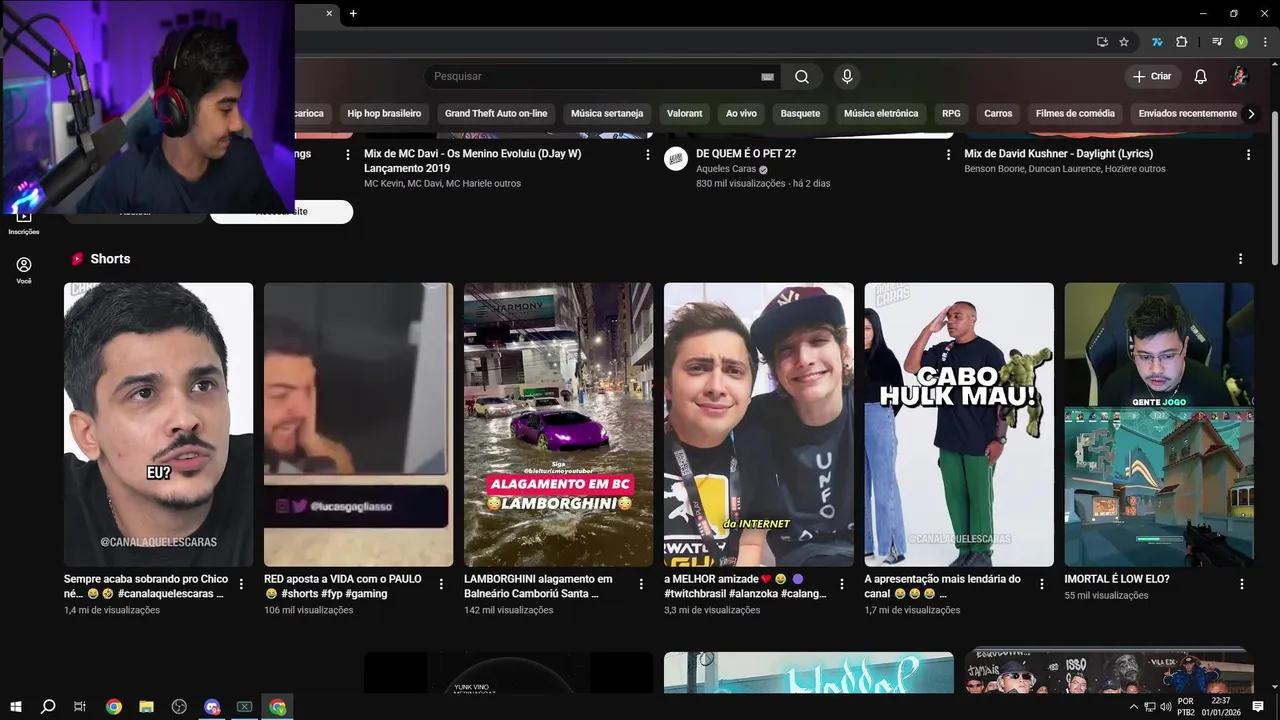Select the Música eletrônica chip
Viewport: 1280px width, 720px height.
coord(881,113)
